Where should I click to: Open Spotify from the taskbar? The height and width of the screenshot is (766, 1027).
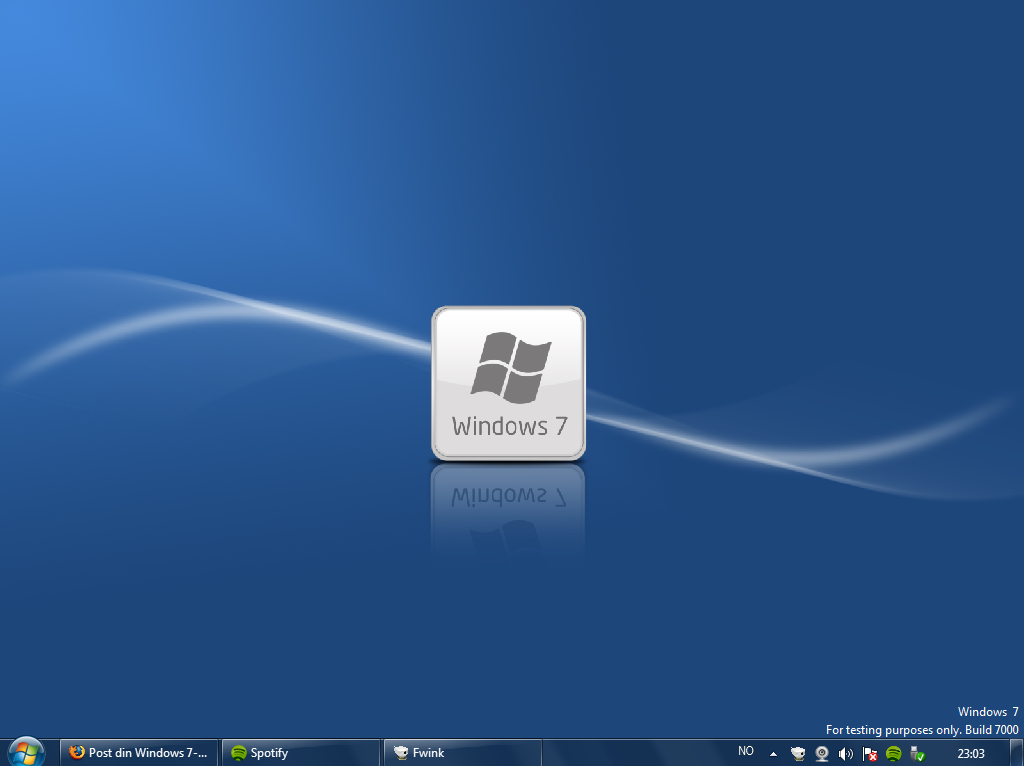[x=301, y=753]
